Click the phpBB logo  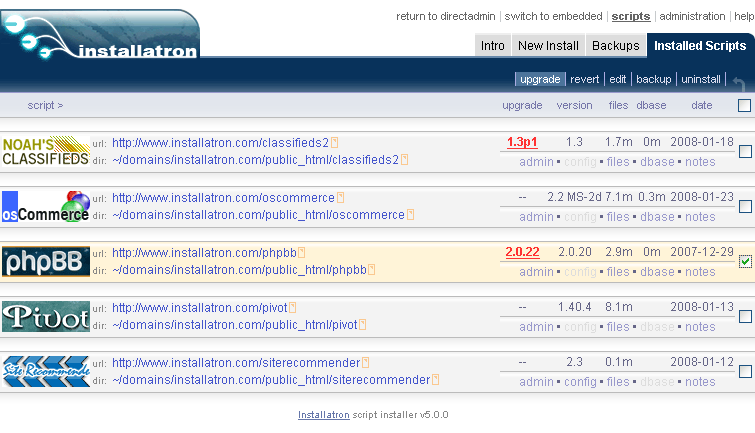point(46,261)
